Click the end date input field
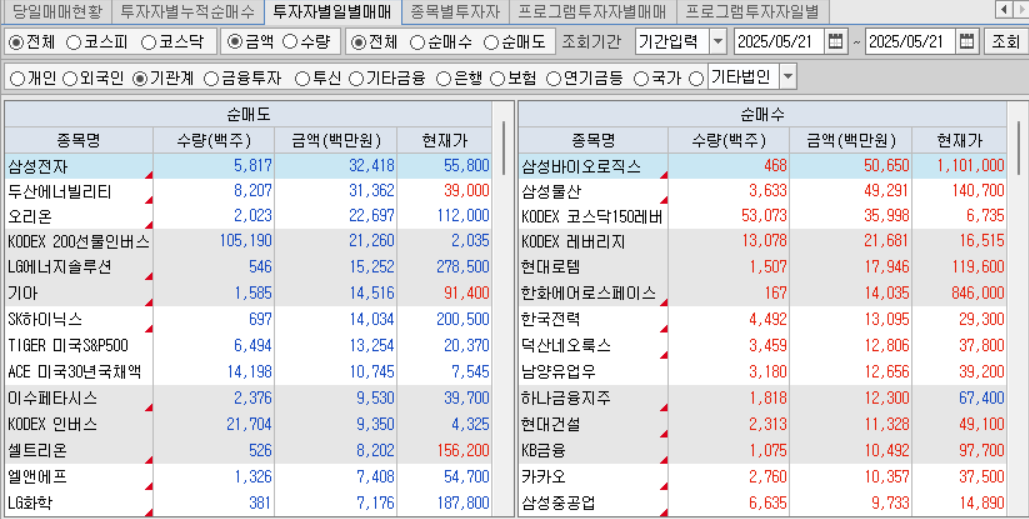 click(911, 42)
